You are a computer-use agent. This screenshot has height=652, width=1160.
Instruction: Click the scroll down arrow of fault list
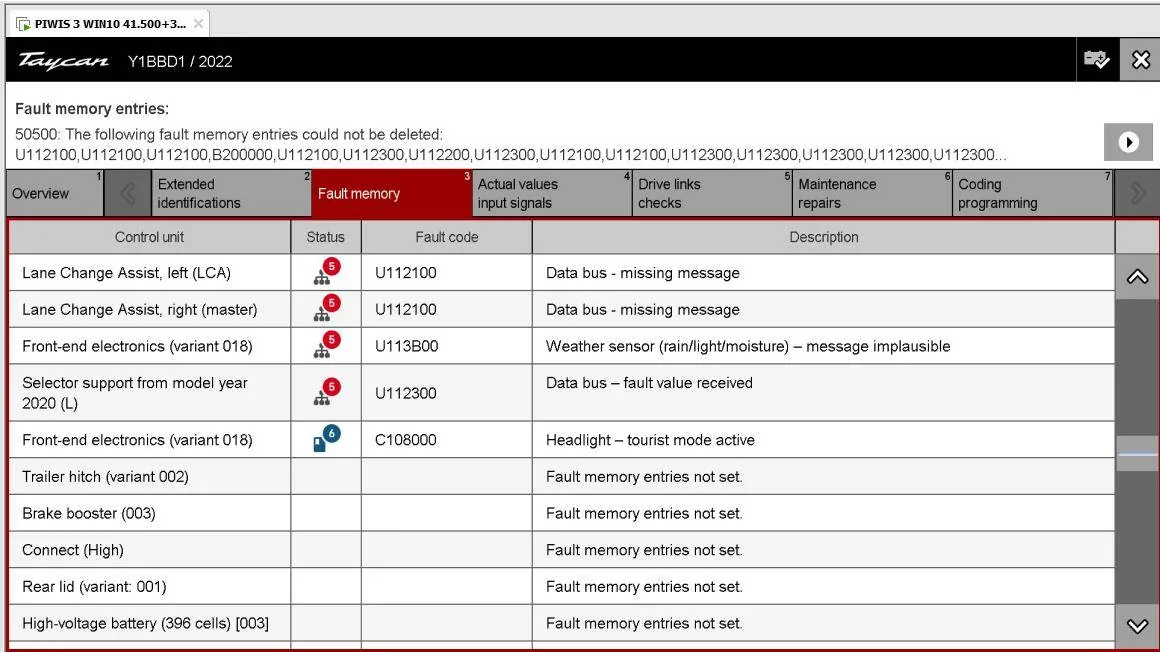tap(1137, 626)
